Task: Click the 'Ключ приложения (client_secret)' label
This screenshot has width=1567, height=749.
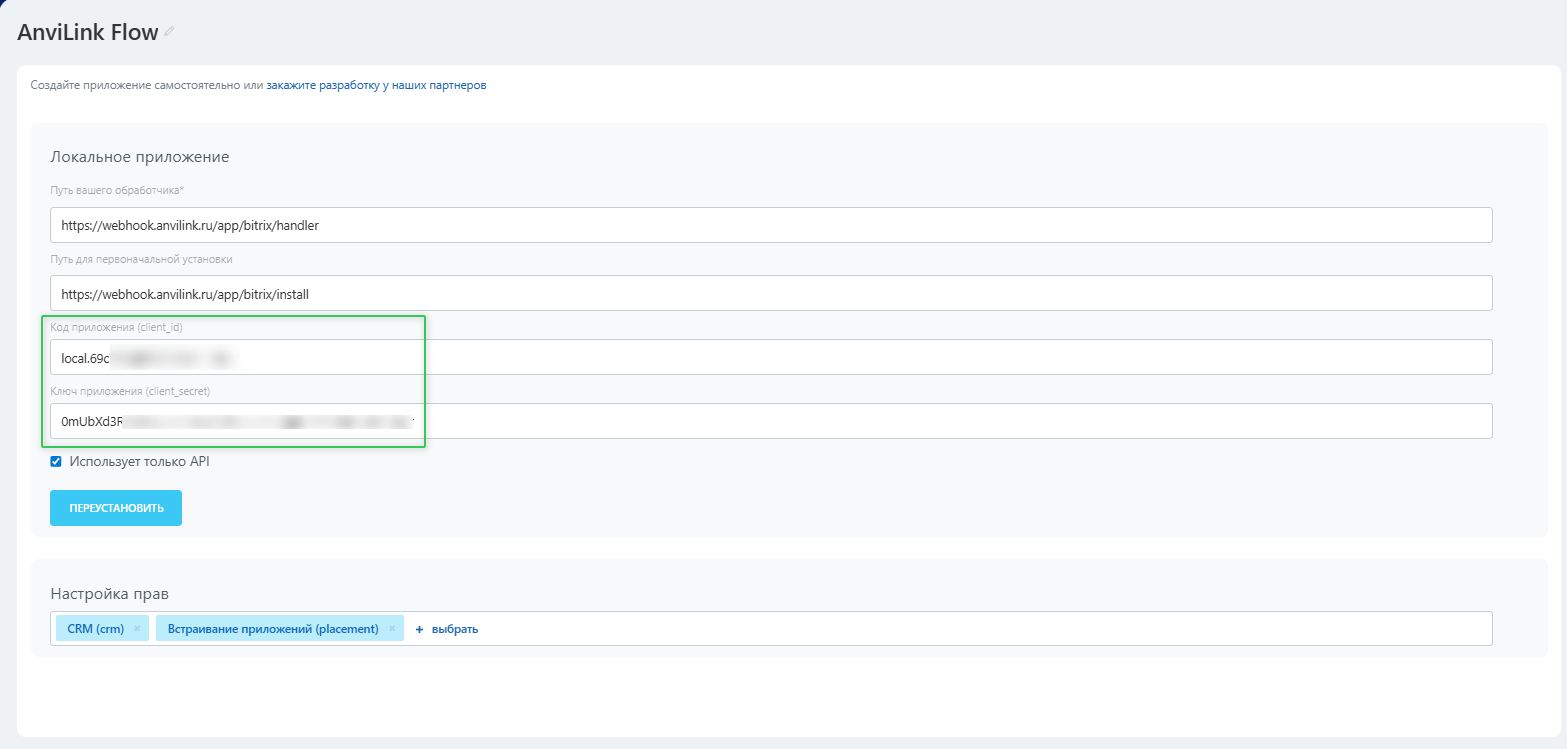Action: click(x=131, y=391)
